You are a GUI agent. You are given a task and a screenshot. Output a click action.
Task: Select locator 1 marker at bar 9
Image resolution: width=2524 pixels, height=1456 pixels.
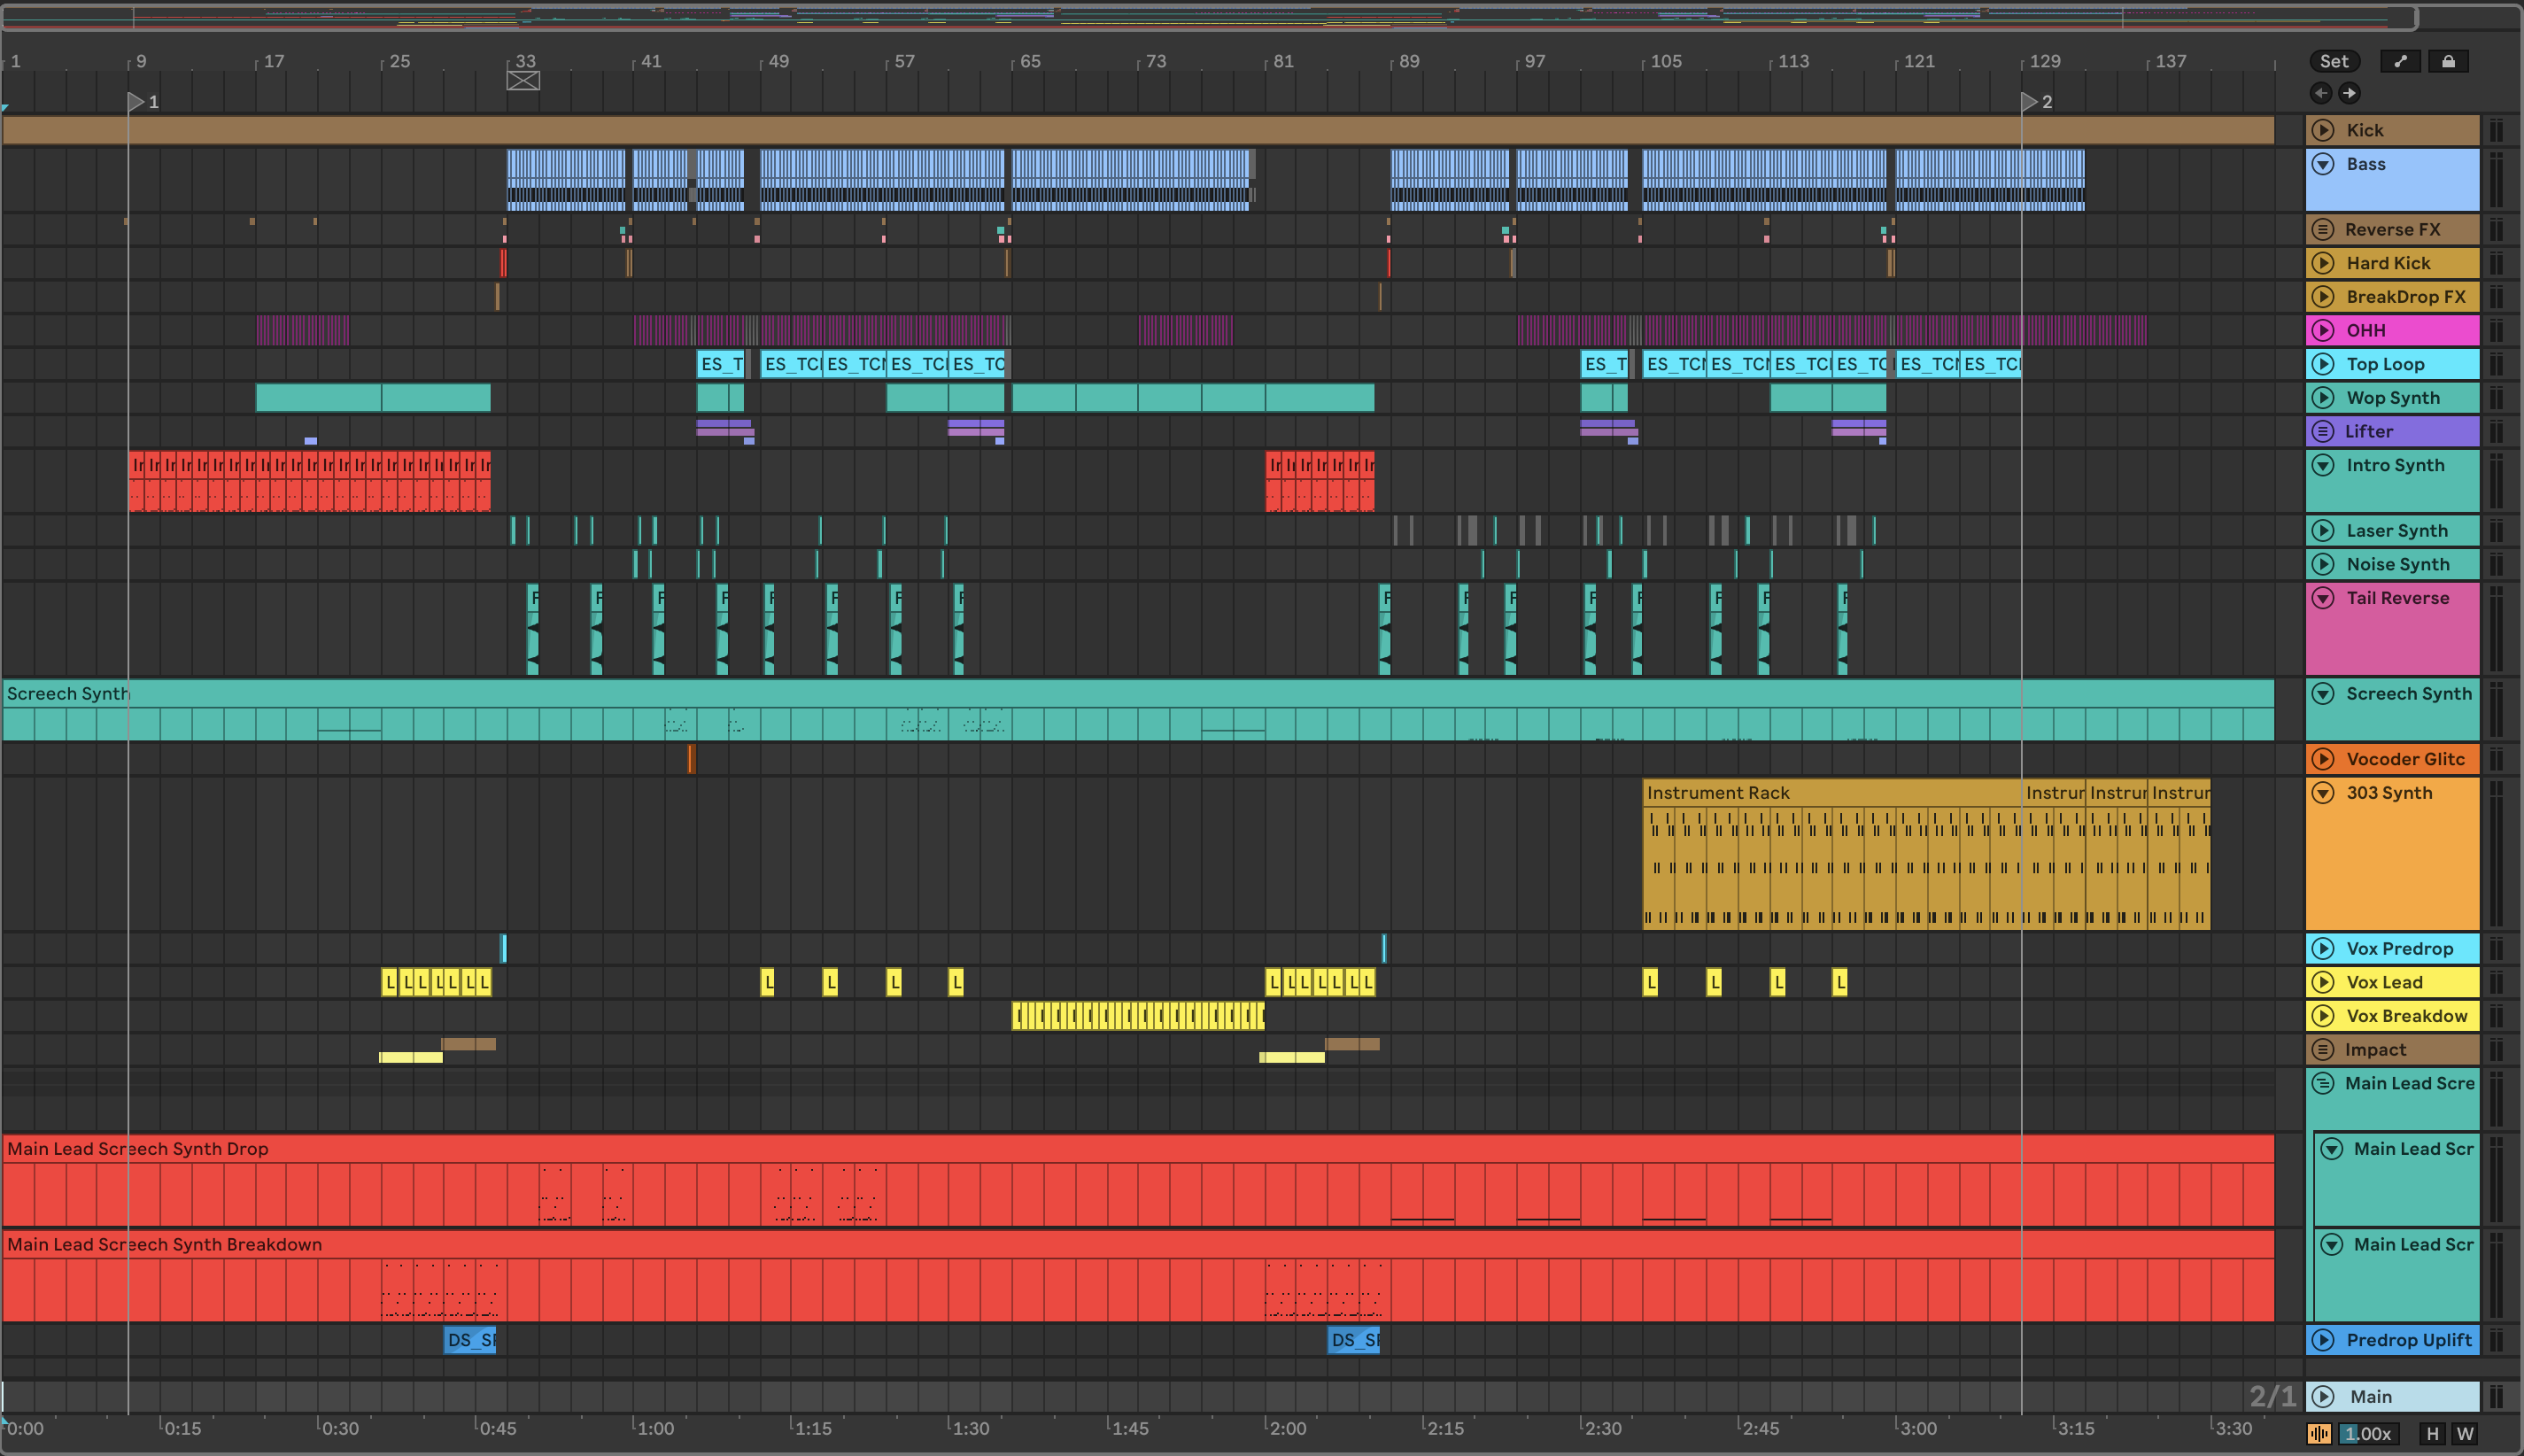[137, 101]
